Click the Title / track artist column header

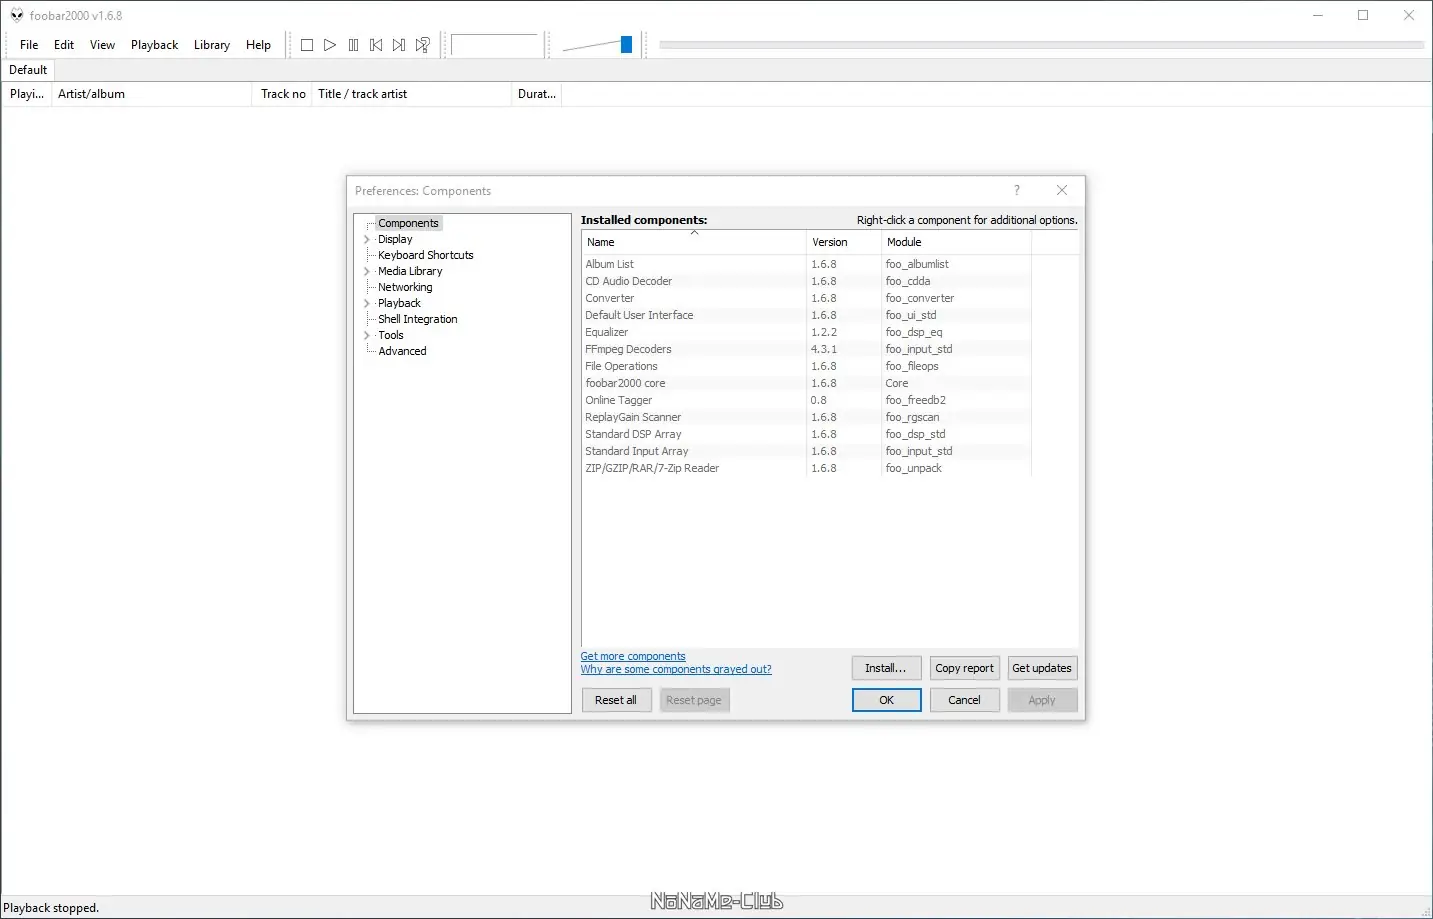(412, 94)
